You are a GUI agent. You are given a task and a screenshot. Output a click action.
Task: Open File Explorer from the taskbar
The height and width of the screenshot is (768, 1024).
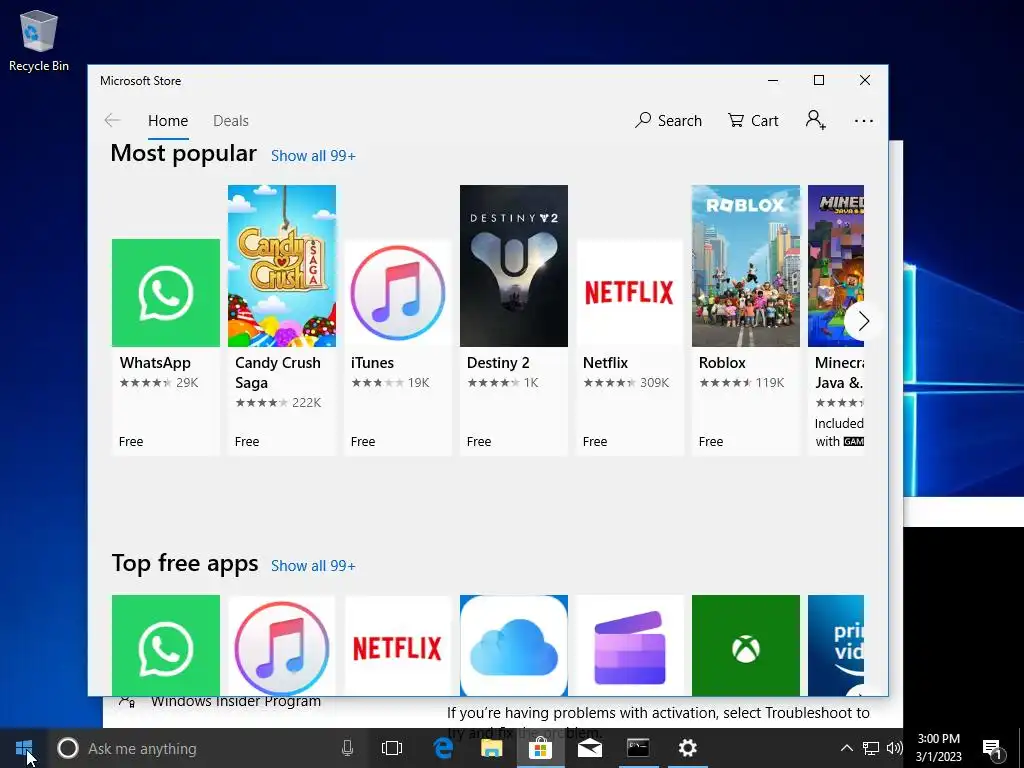(492, 748)
